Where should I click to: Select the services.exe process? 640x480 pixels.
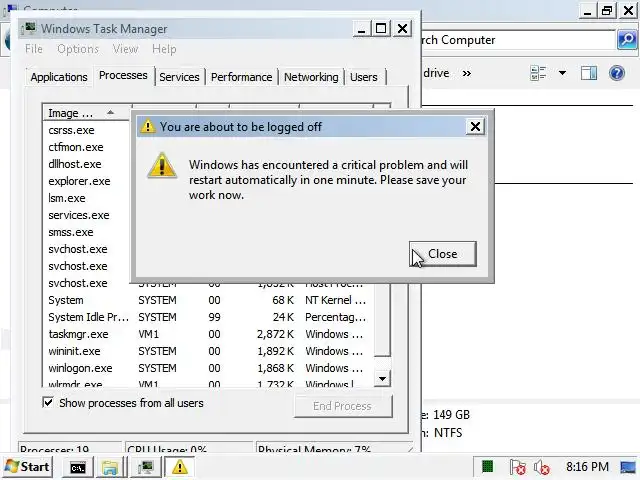[79, 215]
